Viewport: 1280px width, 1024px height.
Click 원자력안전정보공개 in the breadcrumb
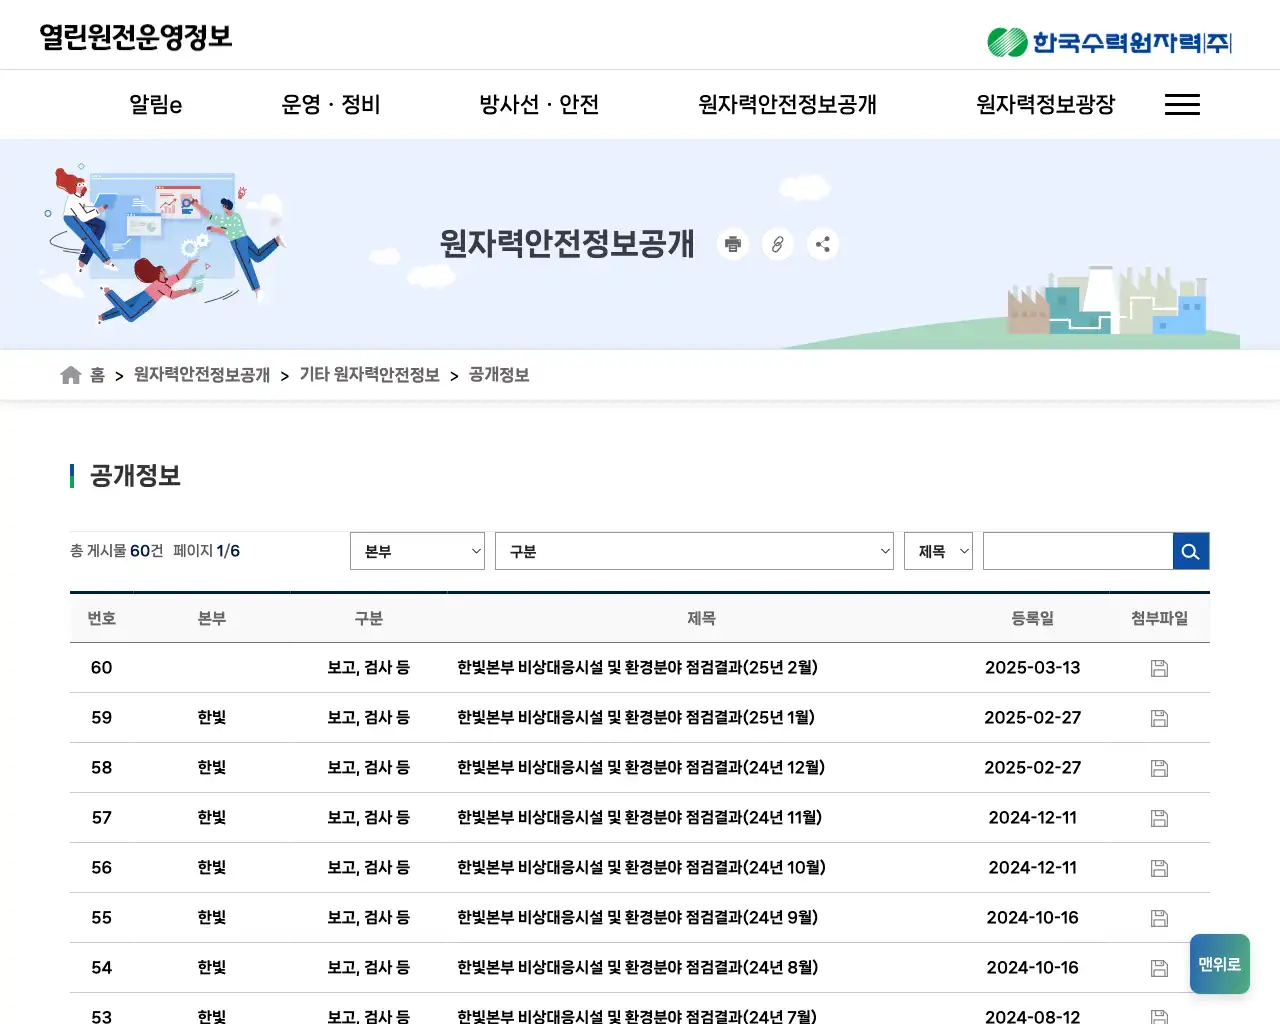pyautogui.click(x=202, y=375)
